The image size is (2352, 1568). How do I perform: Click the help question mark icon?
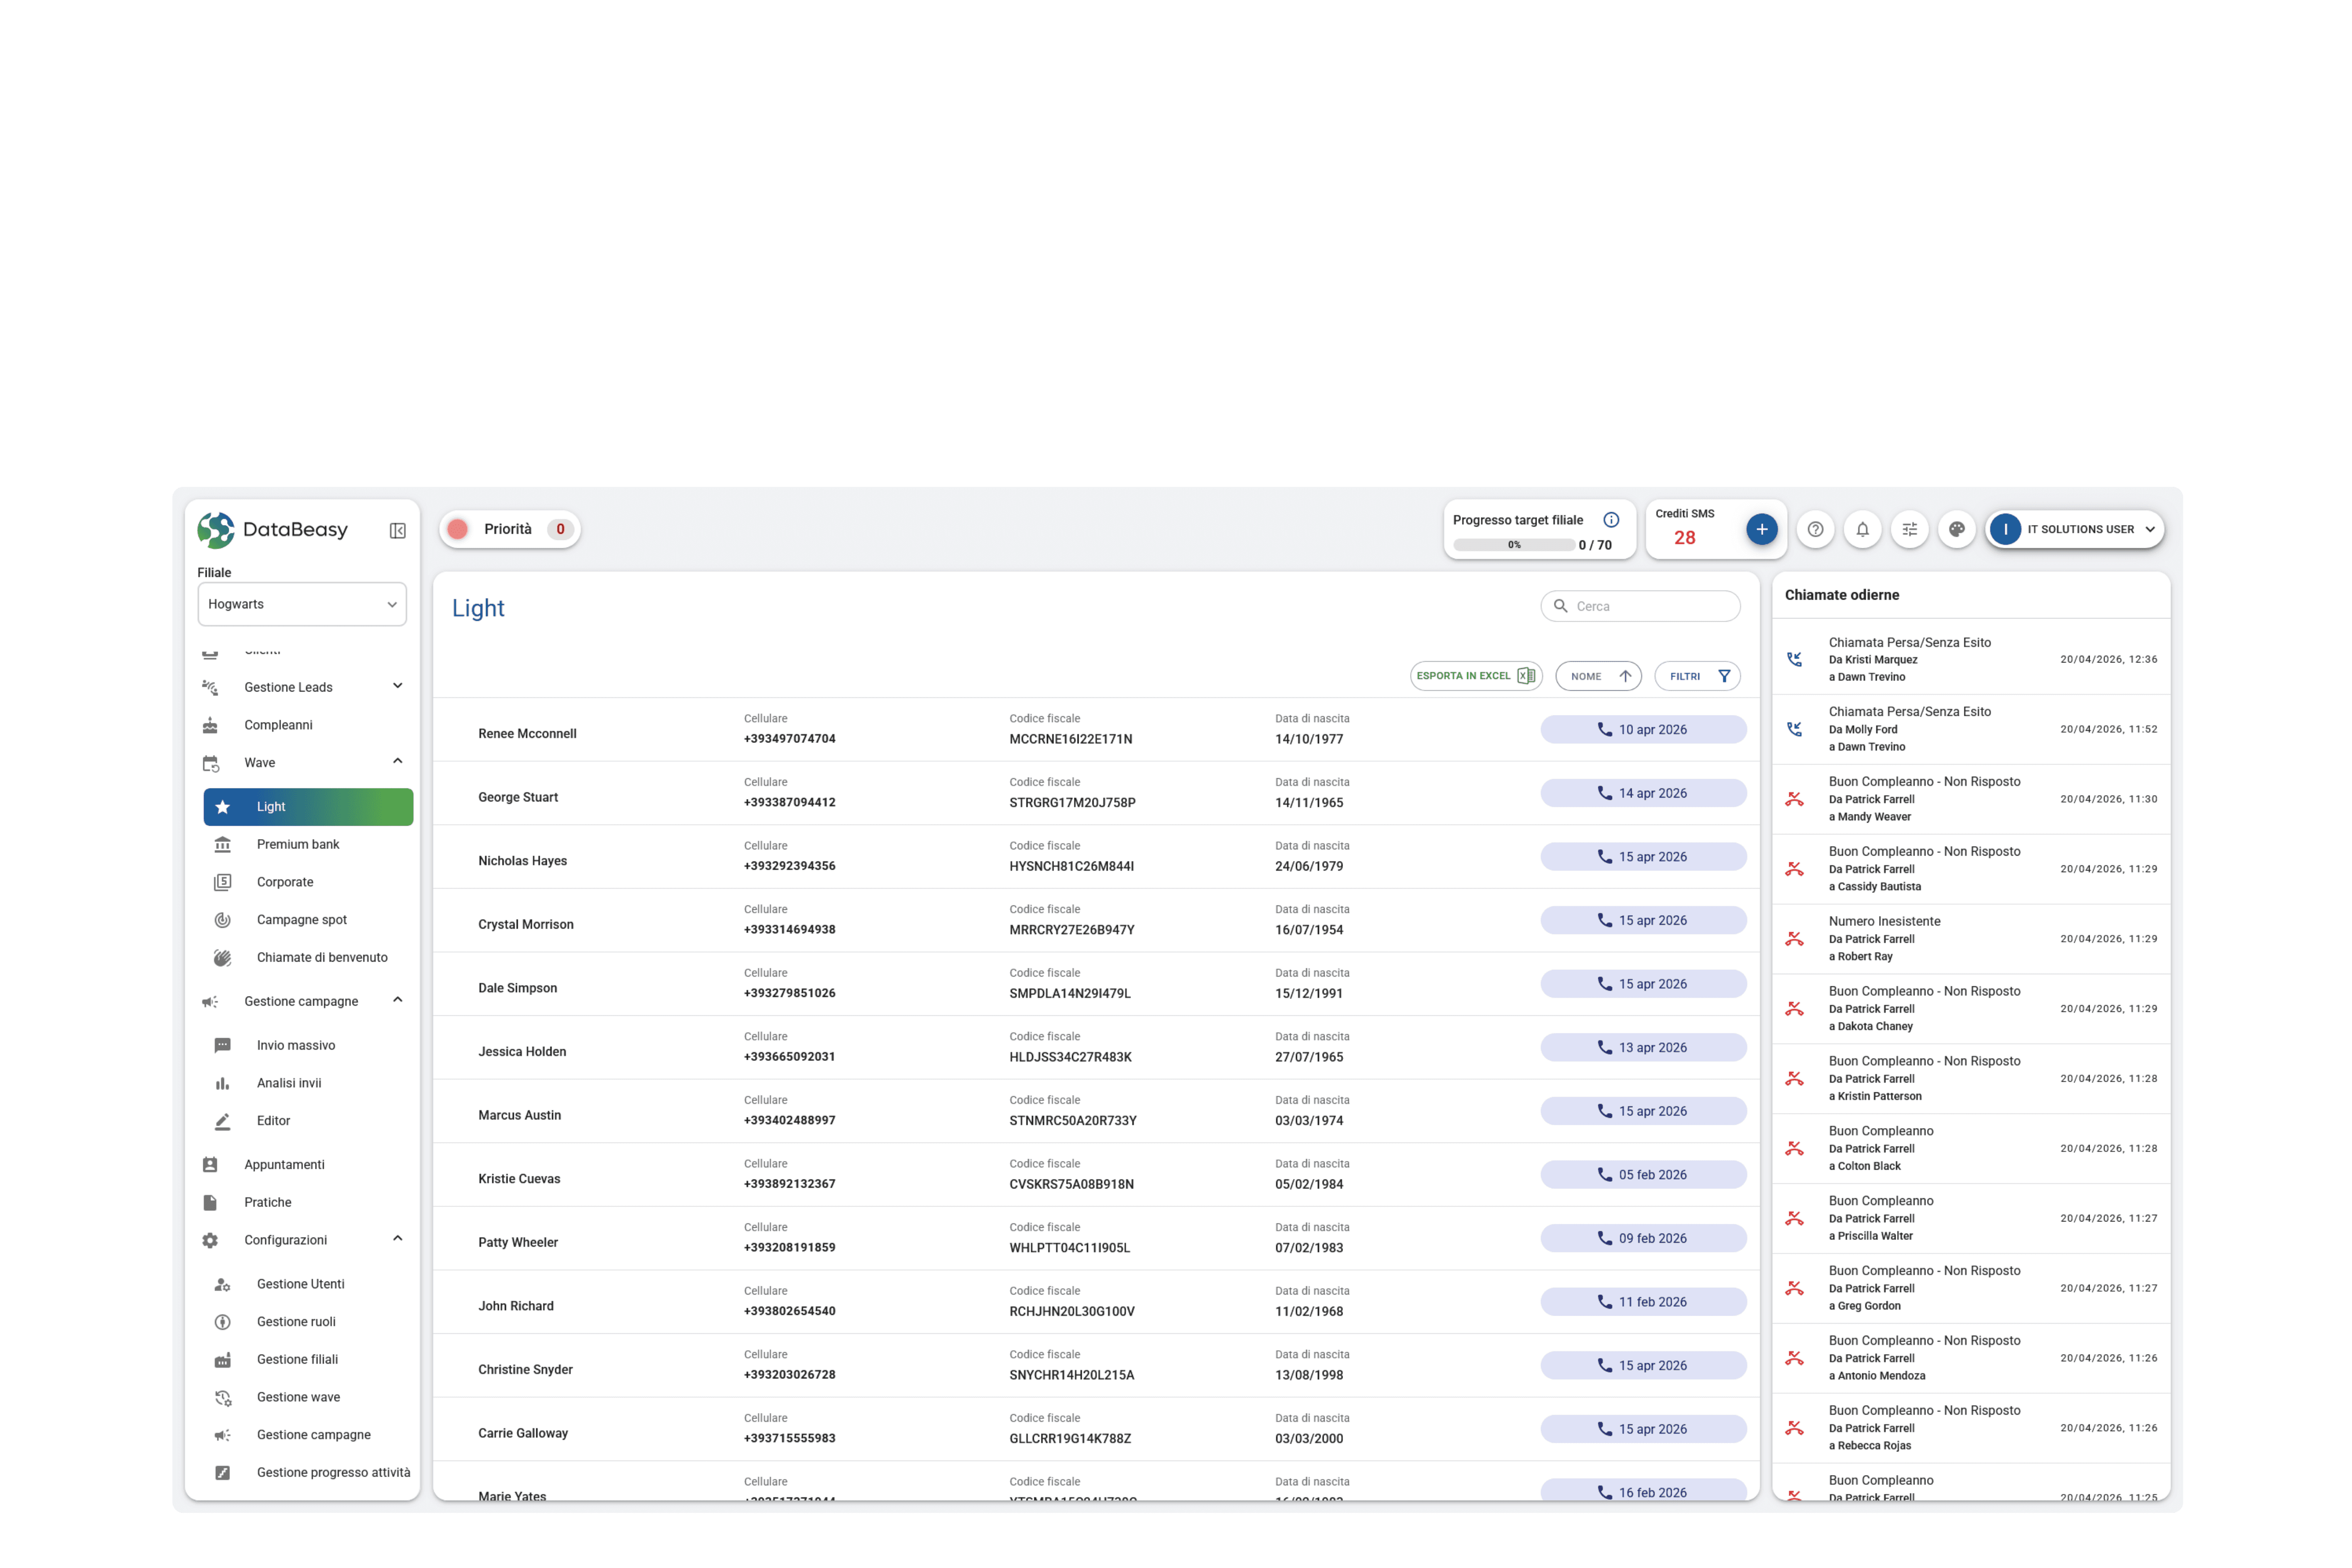(1815, 529)
